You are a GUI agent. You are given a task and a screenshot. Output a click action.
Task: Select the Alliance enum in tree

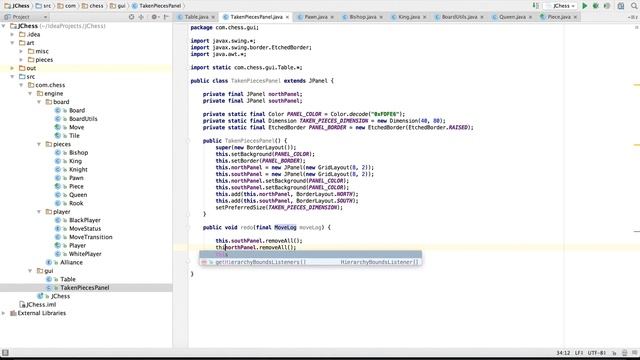click(71, 262)
